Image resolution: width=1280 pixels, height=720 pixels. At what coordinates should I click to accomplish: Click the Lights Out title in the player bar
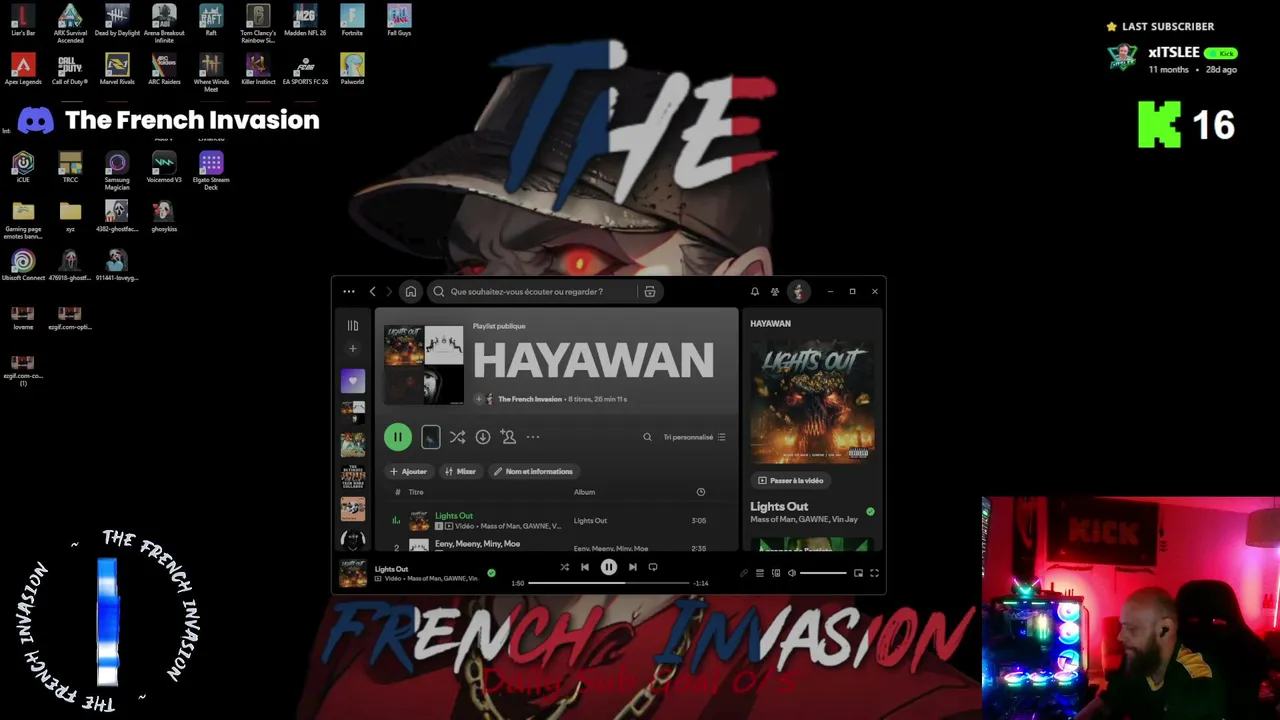click(391, 569)
